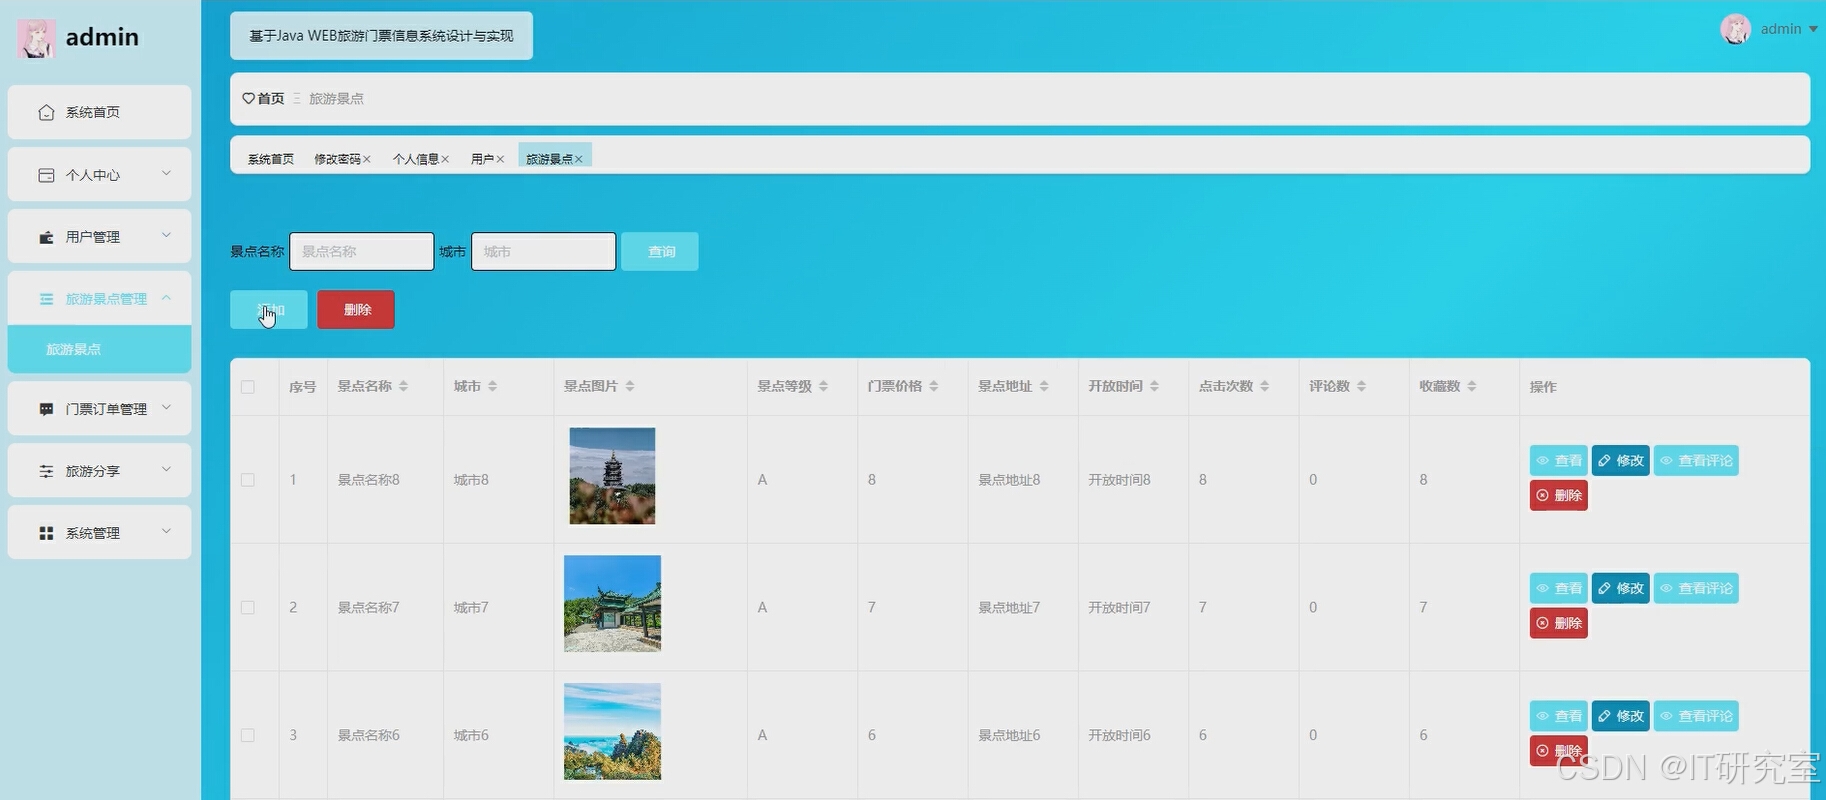
Task: Close the 用户 tab
Action: [500, 159]
